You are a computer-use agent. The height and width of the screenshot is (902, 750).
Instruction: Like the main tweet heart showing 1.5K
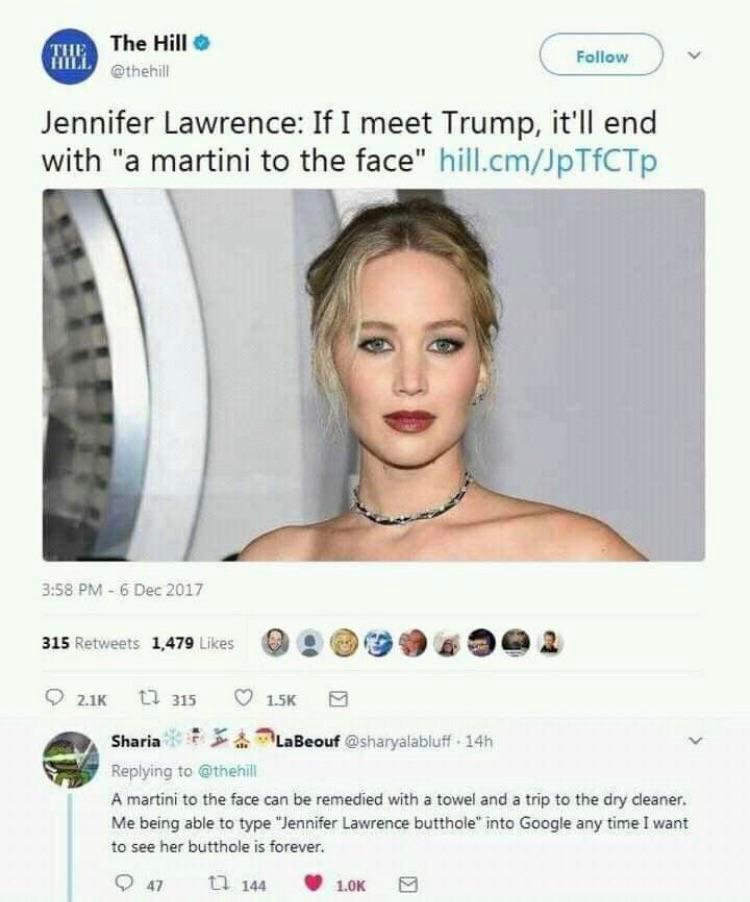point(243,699)
